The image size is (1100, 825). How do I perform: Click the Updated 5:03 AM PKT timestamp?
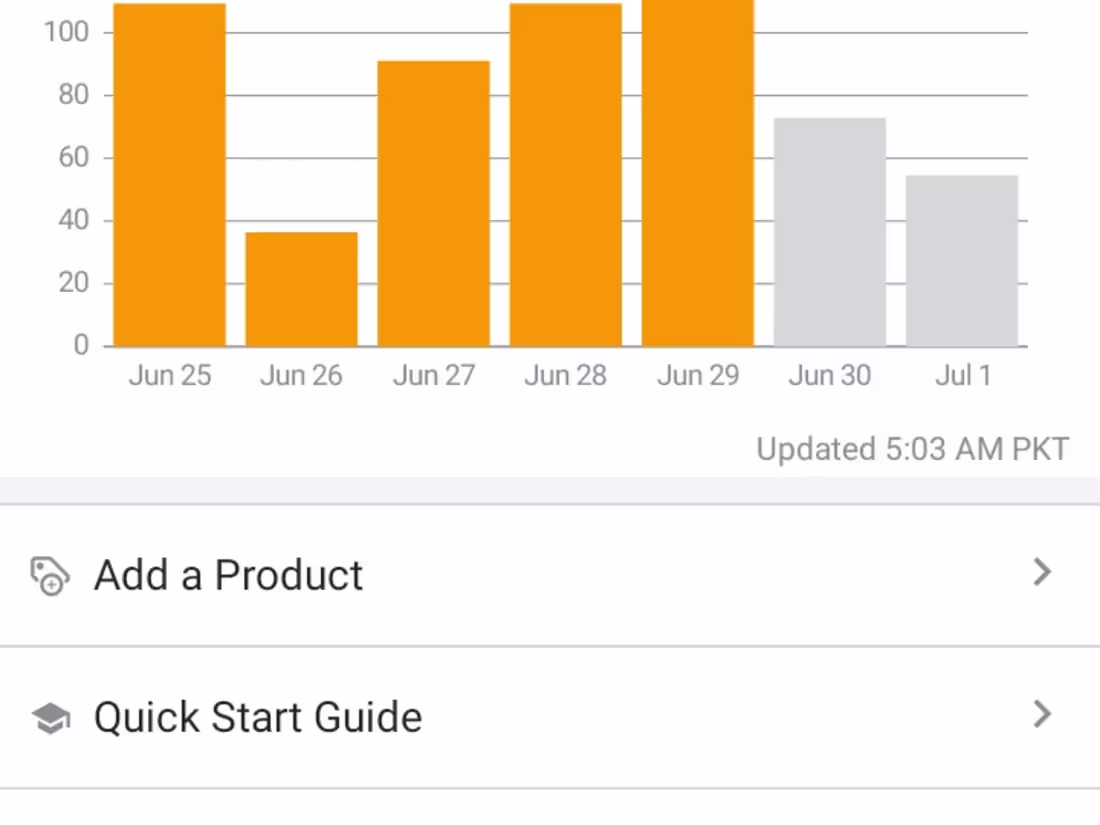click(913, 449)
